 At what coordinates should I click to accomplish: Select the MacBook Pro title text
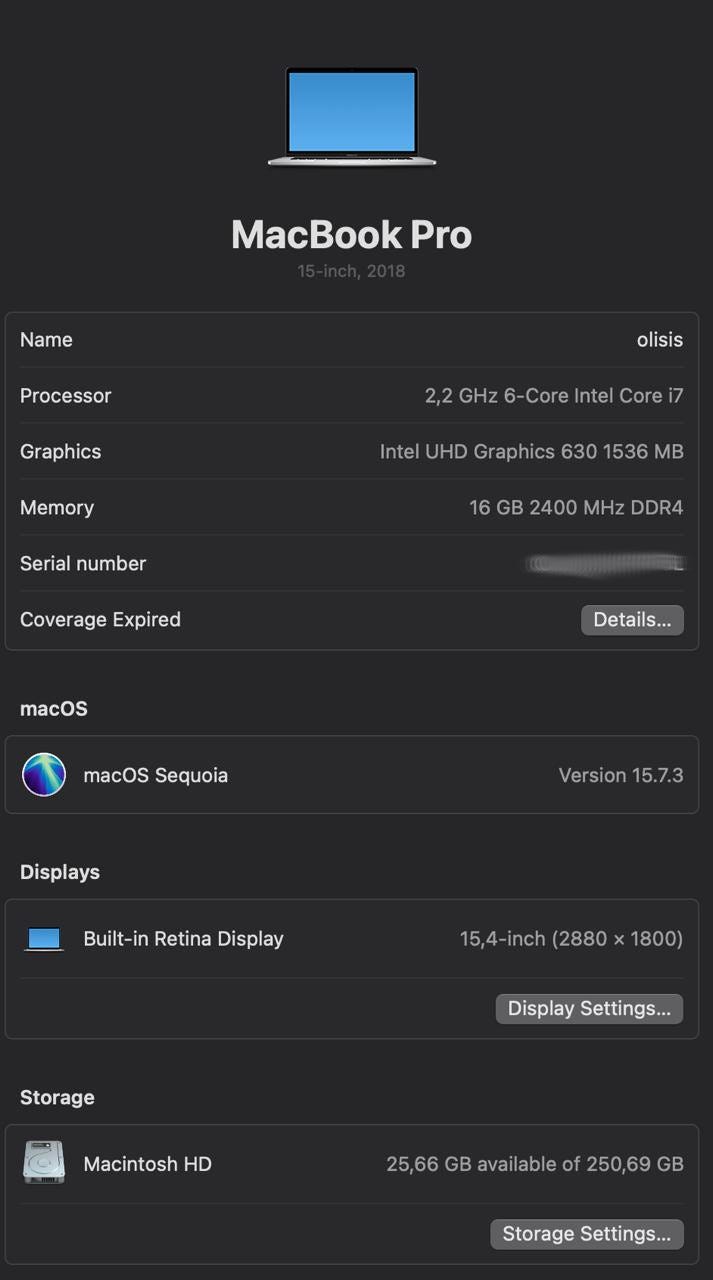tap(351, 235)
